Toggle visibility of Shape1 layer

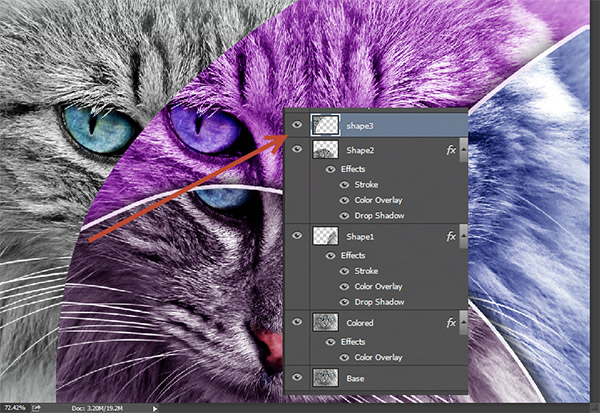click(297, 236)
